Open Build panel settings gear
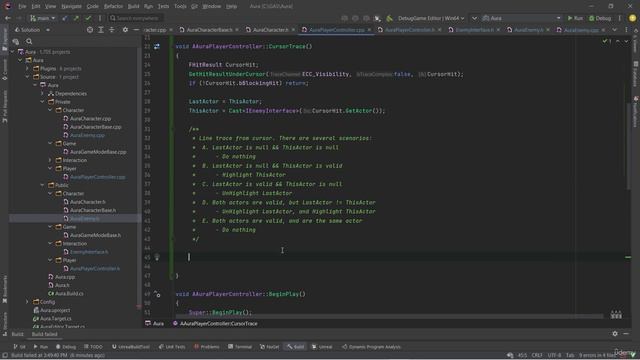The width and height of the screenshot is (640, 360). pos(615,334)
